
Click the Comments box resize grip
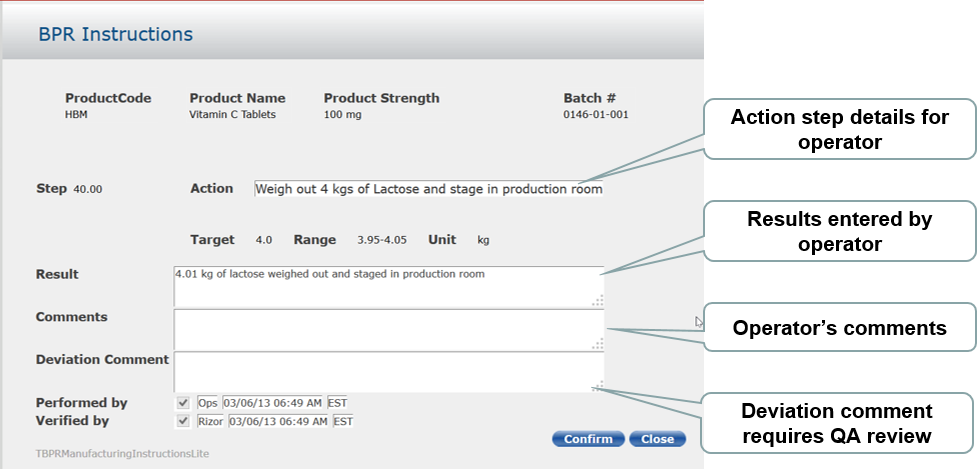[x=598, y=344]
